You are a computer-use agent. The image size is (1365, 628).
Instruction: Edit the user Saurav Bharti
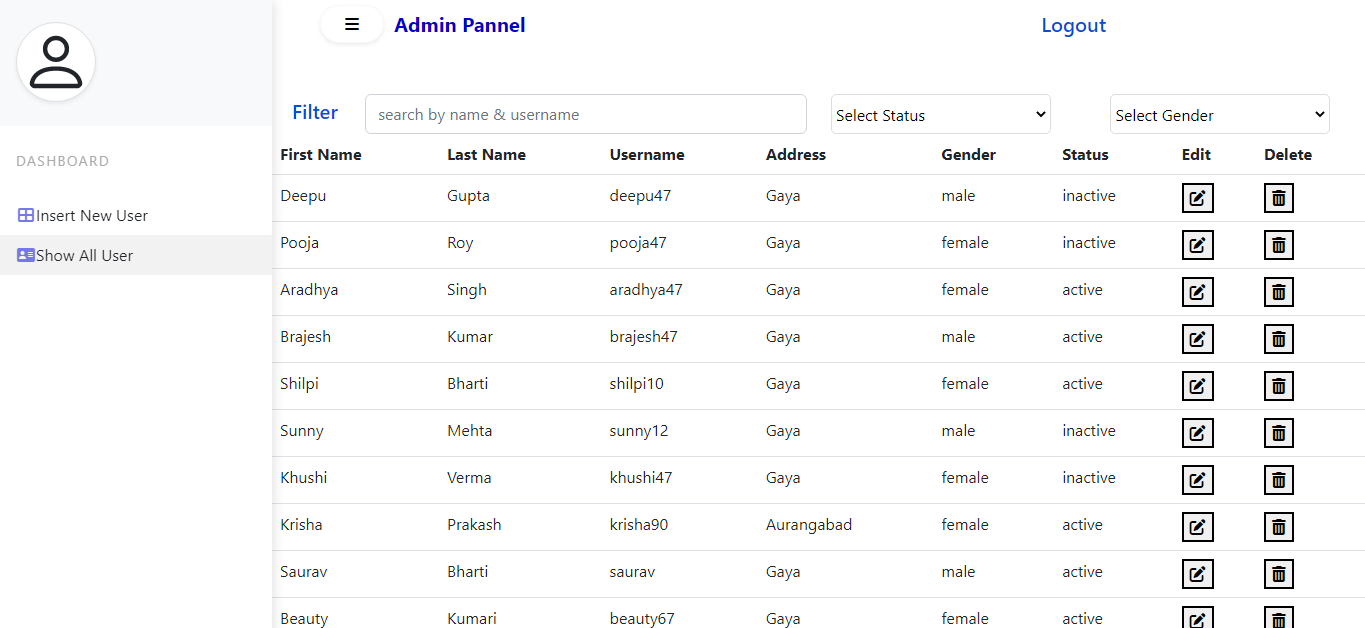[1197, 573]
